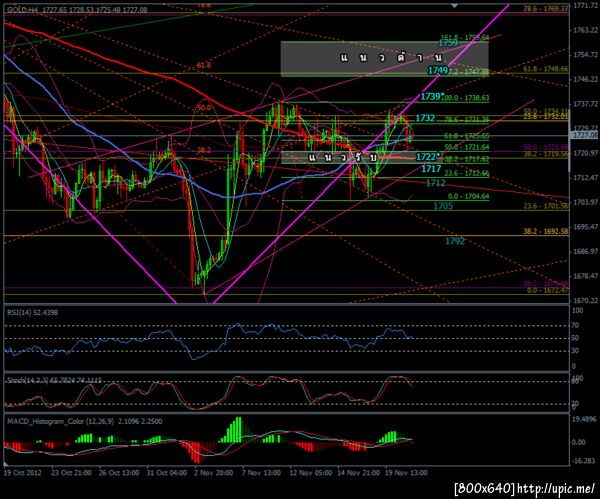600x499 pixels.
Task: Click the time axis label 26 Oct 13:00
Action: click(119, 473)
